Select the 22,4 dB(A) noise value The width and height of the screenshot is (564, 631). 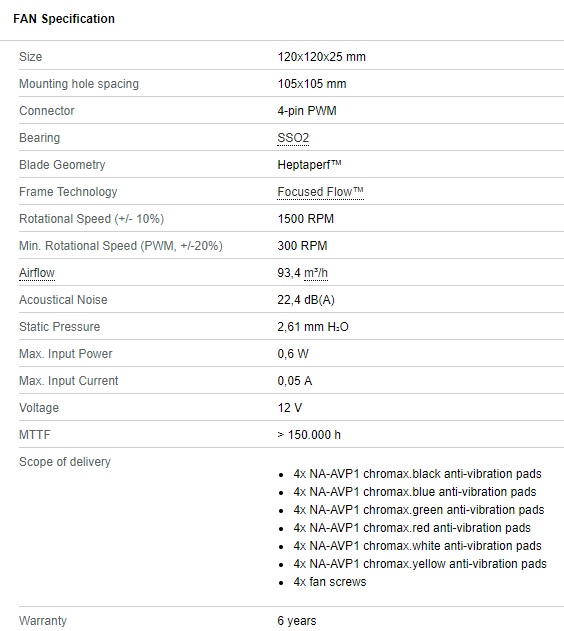(x=306, y=300)
